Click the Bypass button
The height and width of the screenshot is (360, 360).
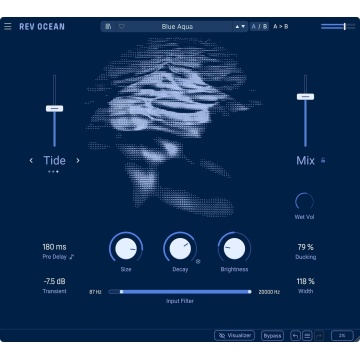point(272,336)
